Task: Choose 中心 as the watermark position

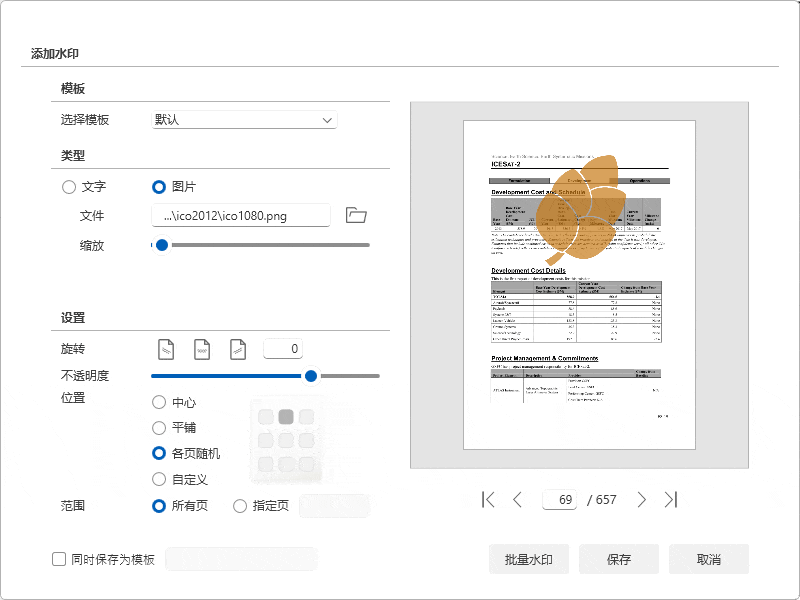Action: [x=158, y=402]
